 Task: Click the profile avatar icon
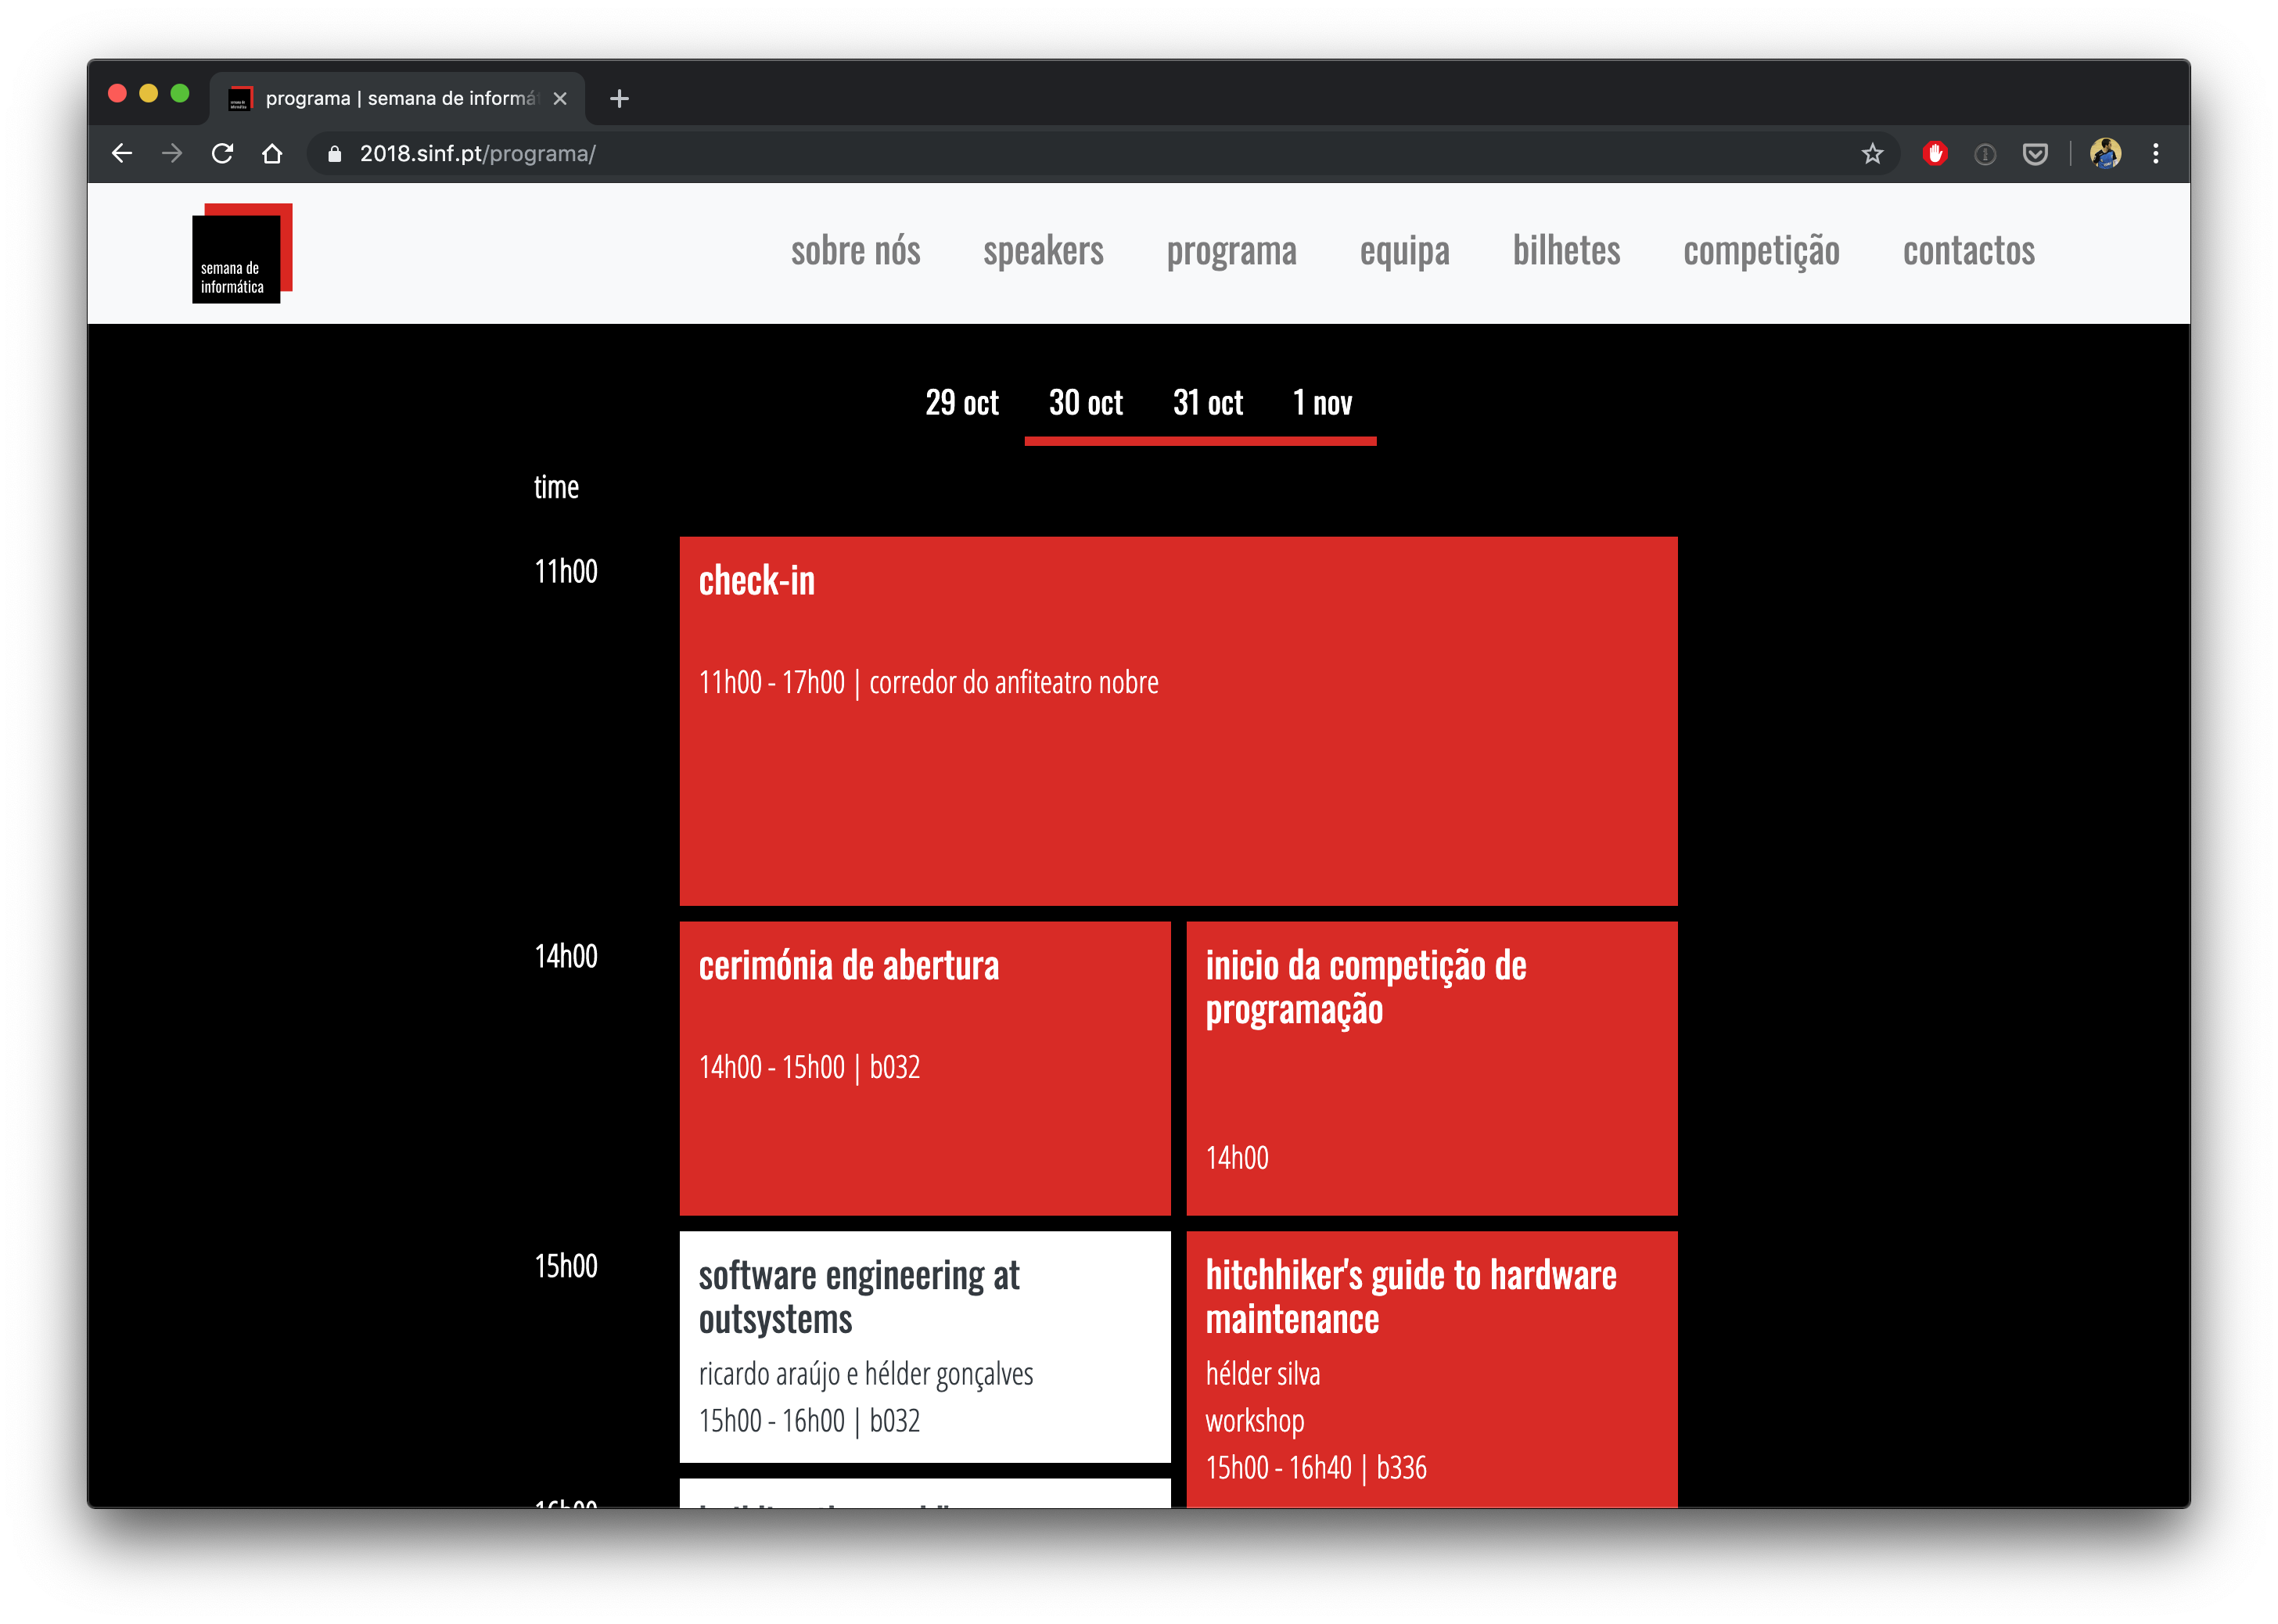point(2105,153)
